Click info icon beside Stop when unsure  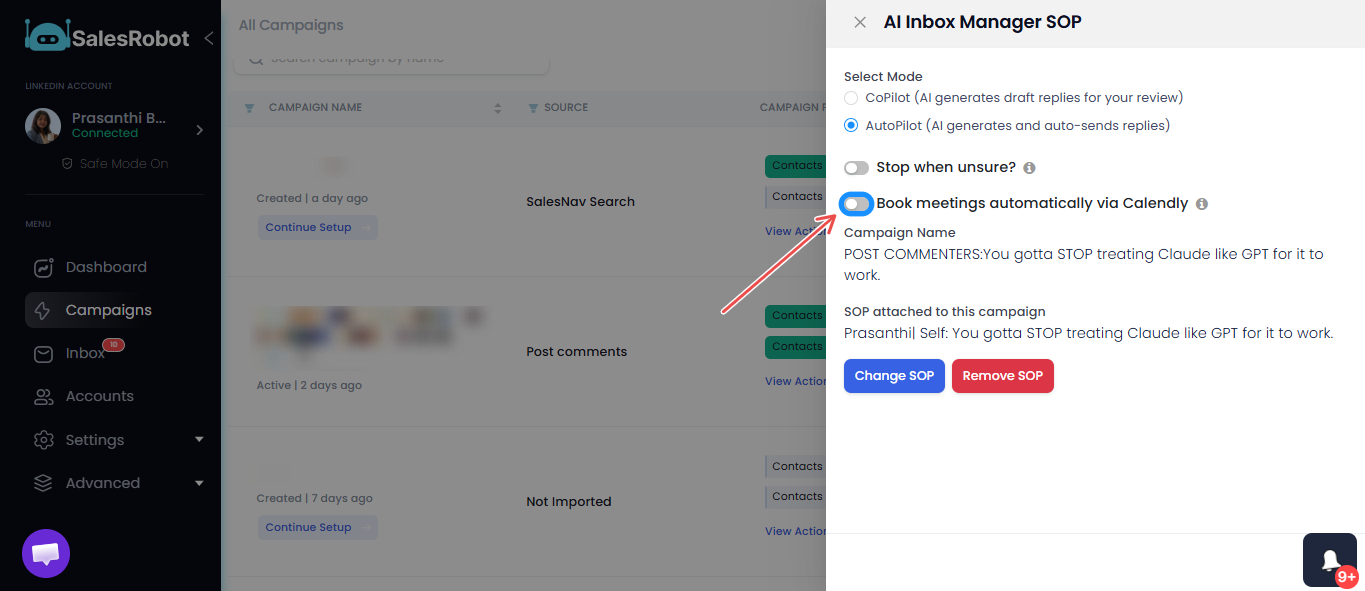(x=1029, y=168)
